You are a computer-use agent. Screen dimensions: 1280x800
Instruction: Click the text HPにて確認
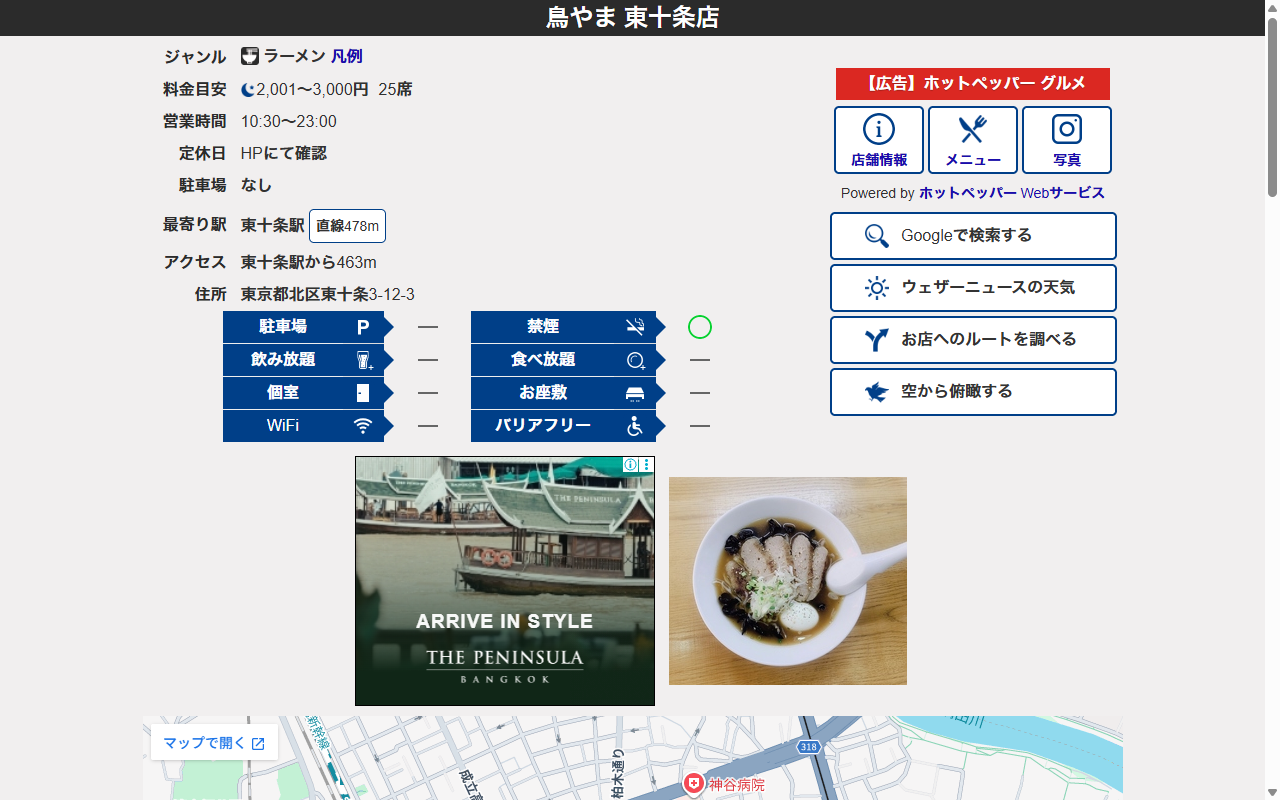coord(284,154)
